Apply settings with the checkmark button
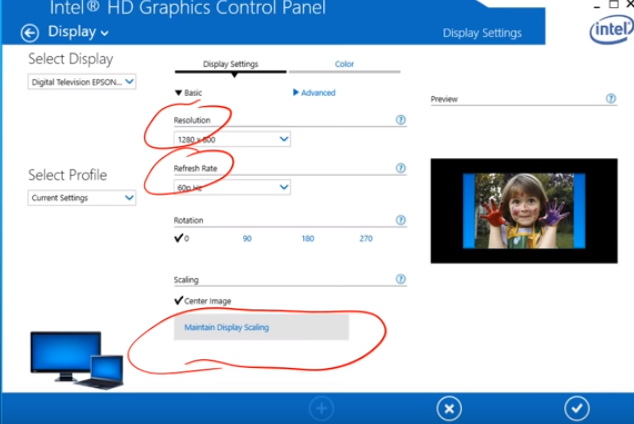Image resolution: width=634 pixels, height=424 pixels. pos(577,408)
